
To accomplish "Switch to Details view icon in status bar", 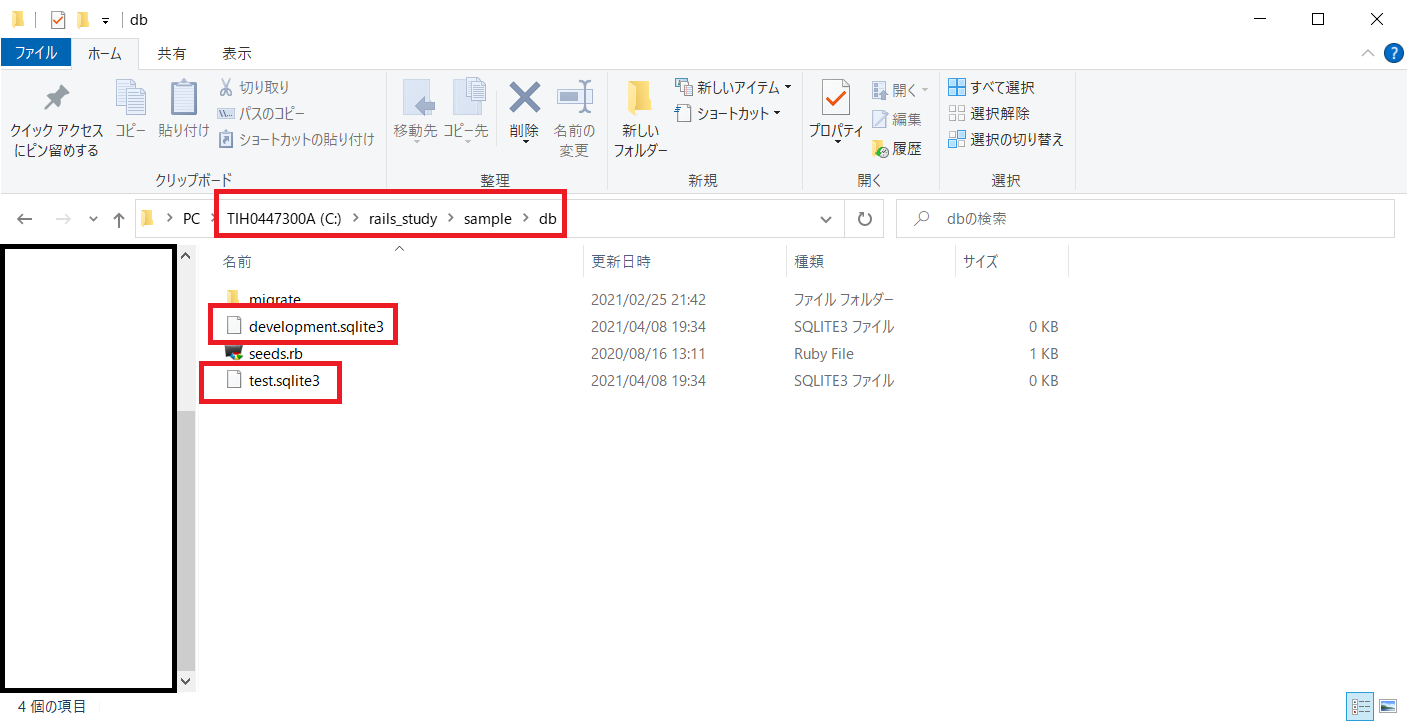I will (1361, 707).
